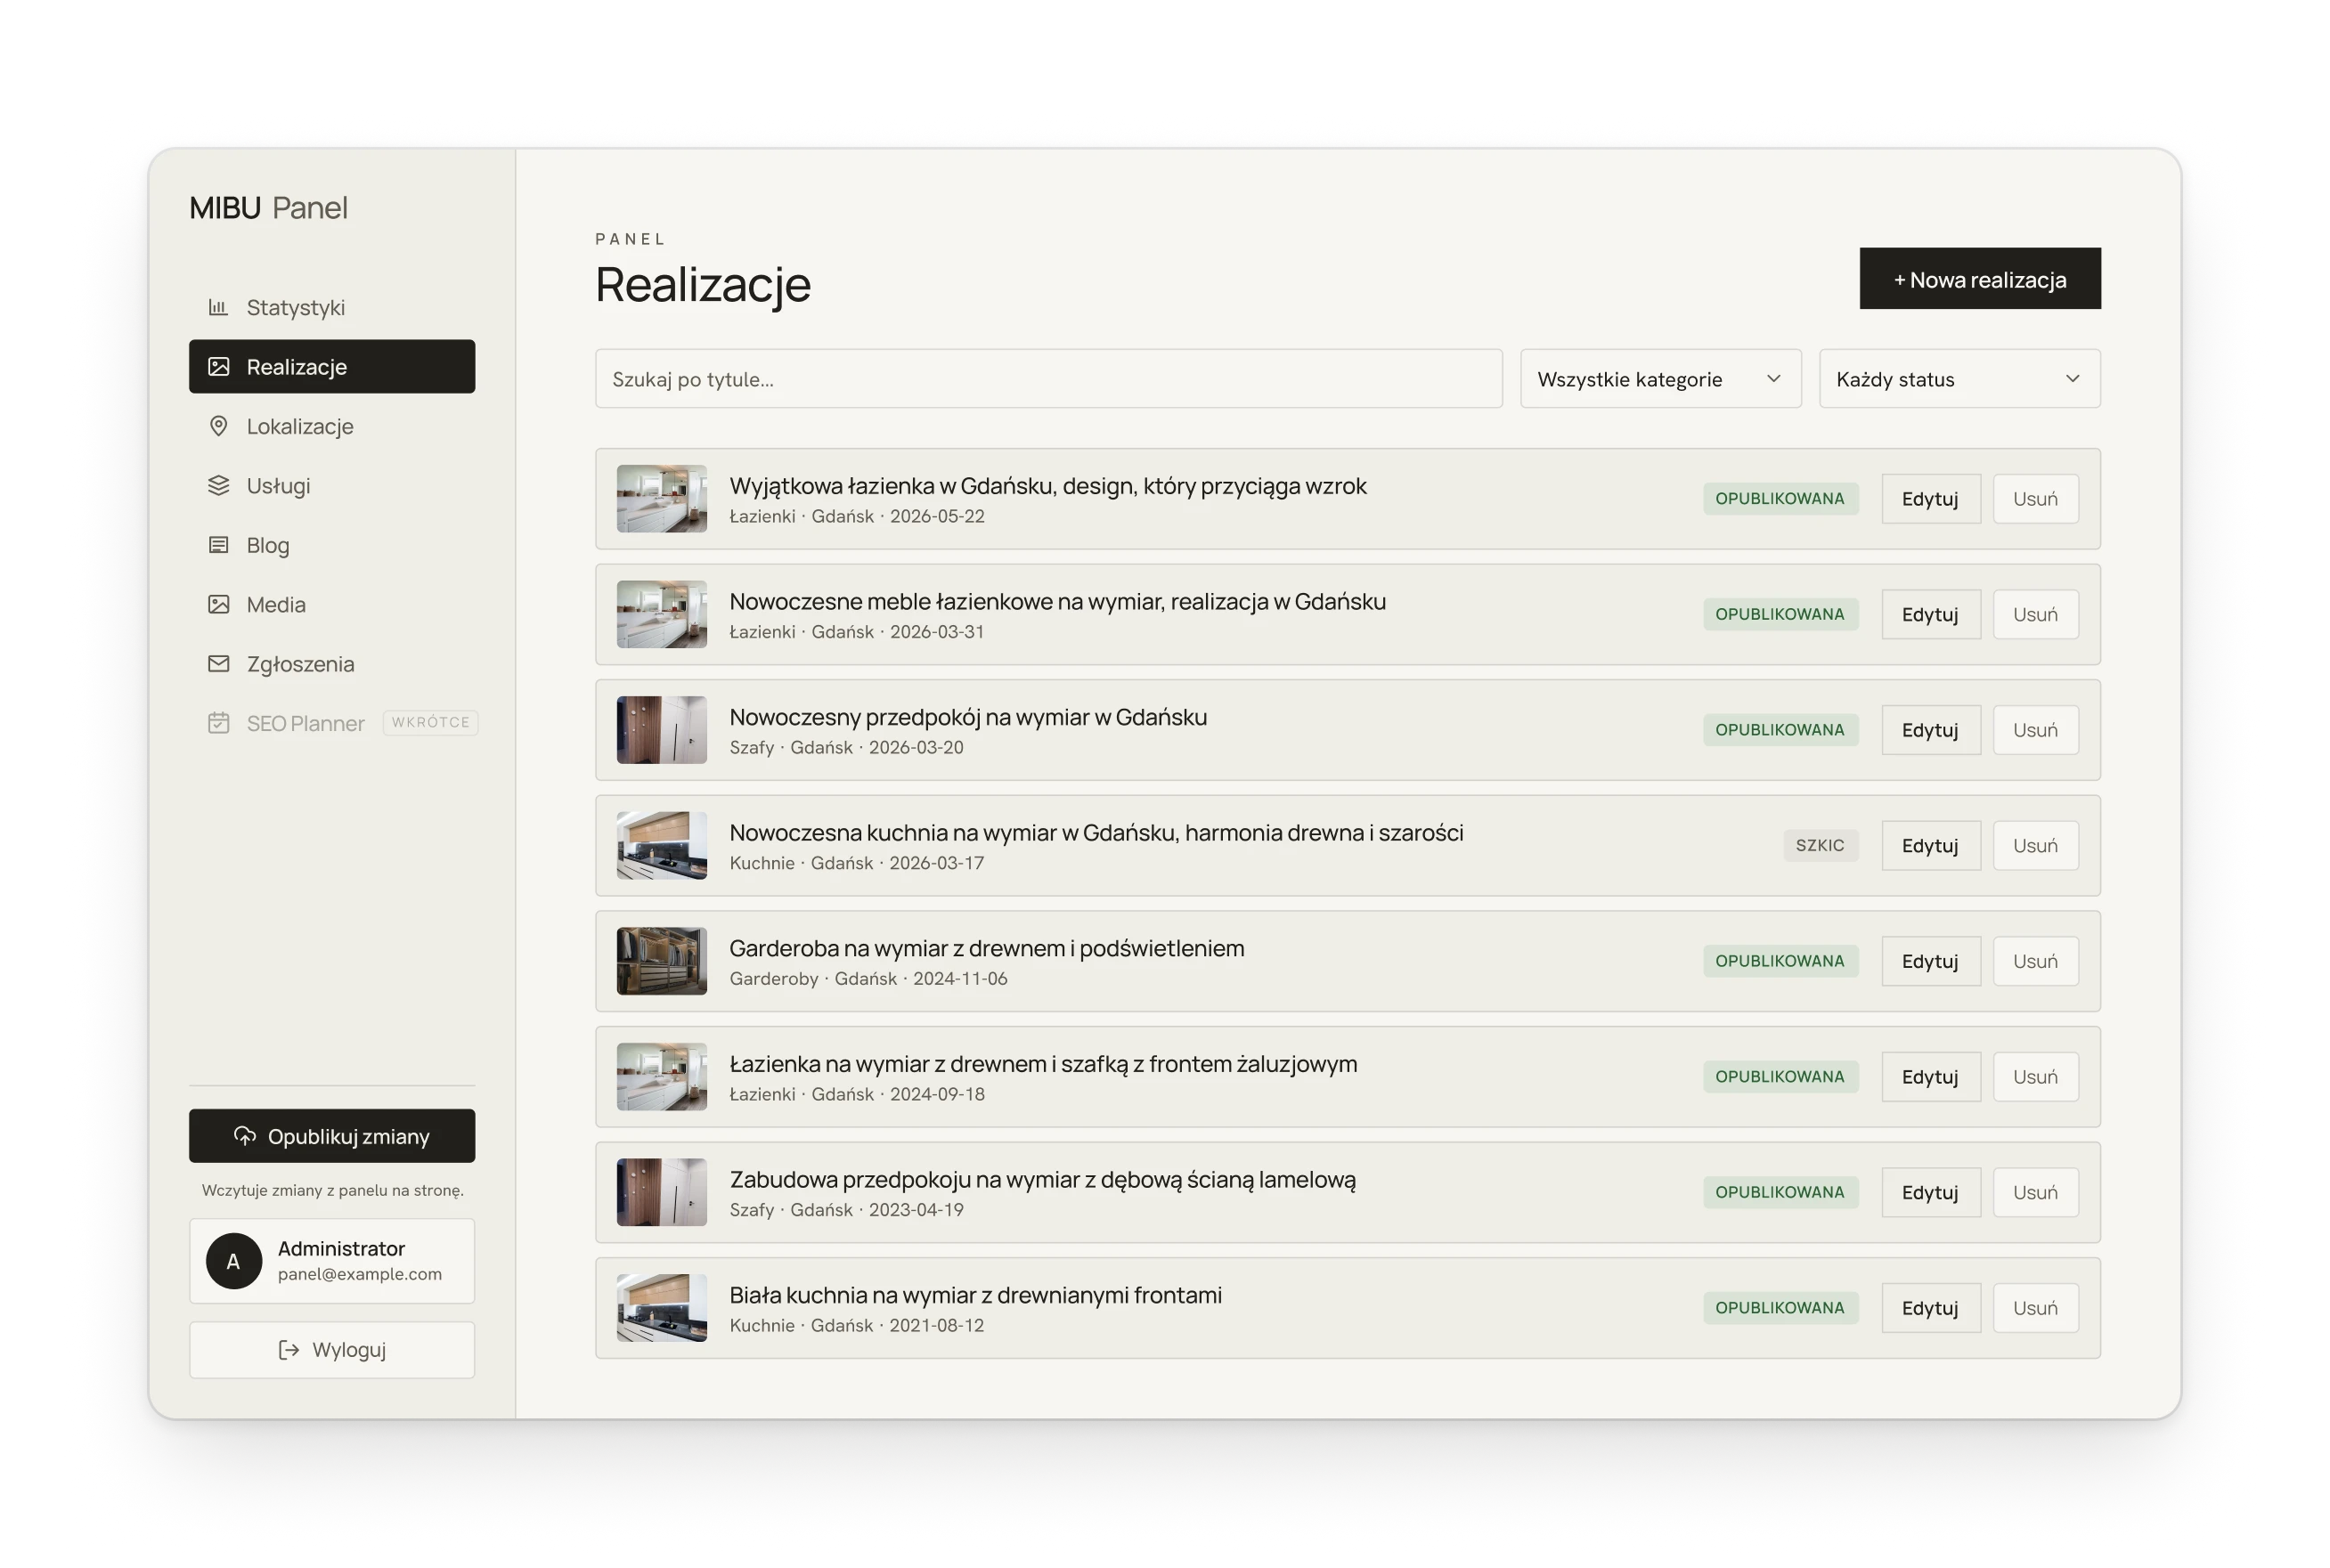This screenshot has width=2330, height=1568.
Task: Edit Nowoczesny przedpokój na wymiar entry
Action: pyautogui.click(x=1930, y=730)
